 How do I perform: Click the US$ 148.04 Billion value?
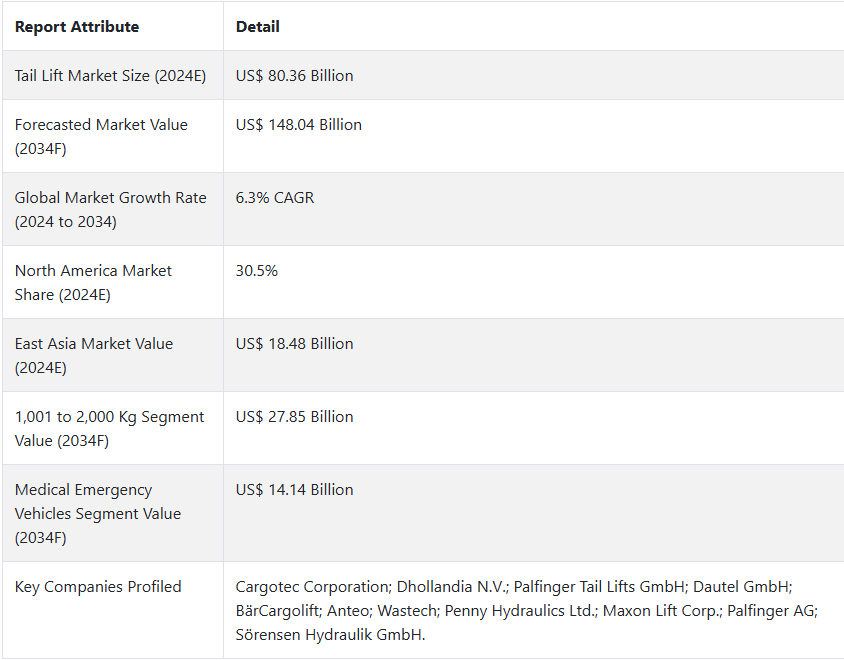point(299,125)
